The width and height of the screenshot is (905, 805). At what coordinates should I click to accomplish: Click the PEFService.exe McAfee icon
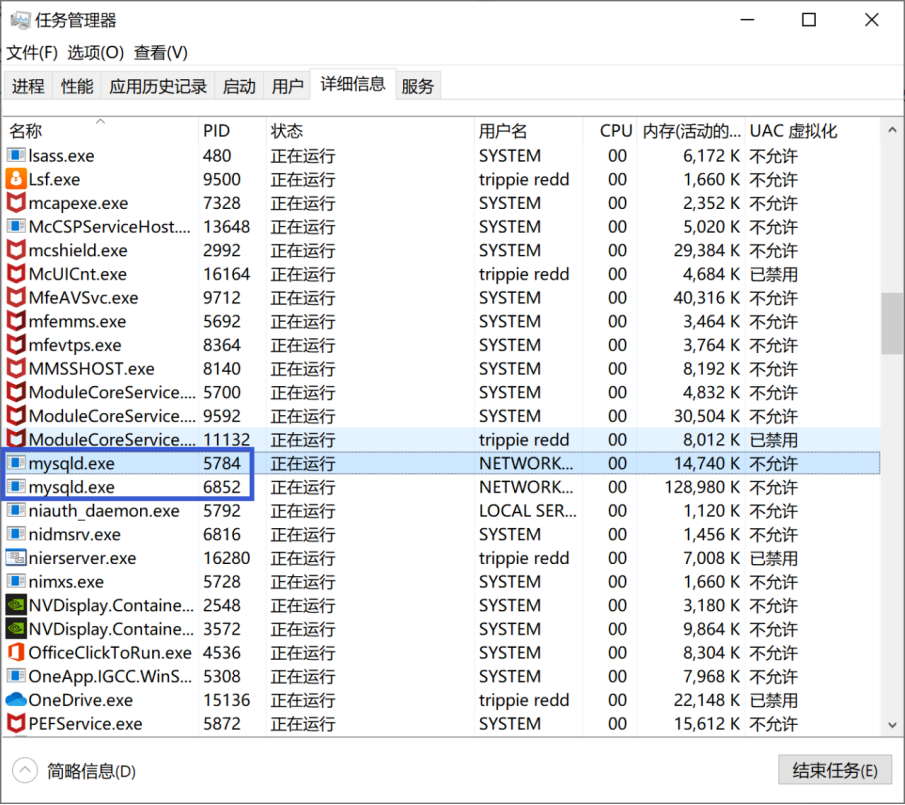(16, 723)
